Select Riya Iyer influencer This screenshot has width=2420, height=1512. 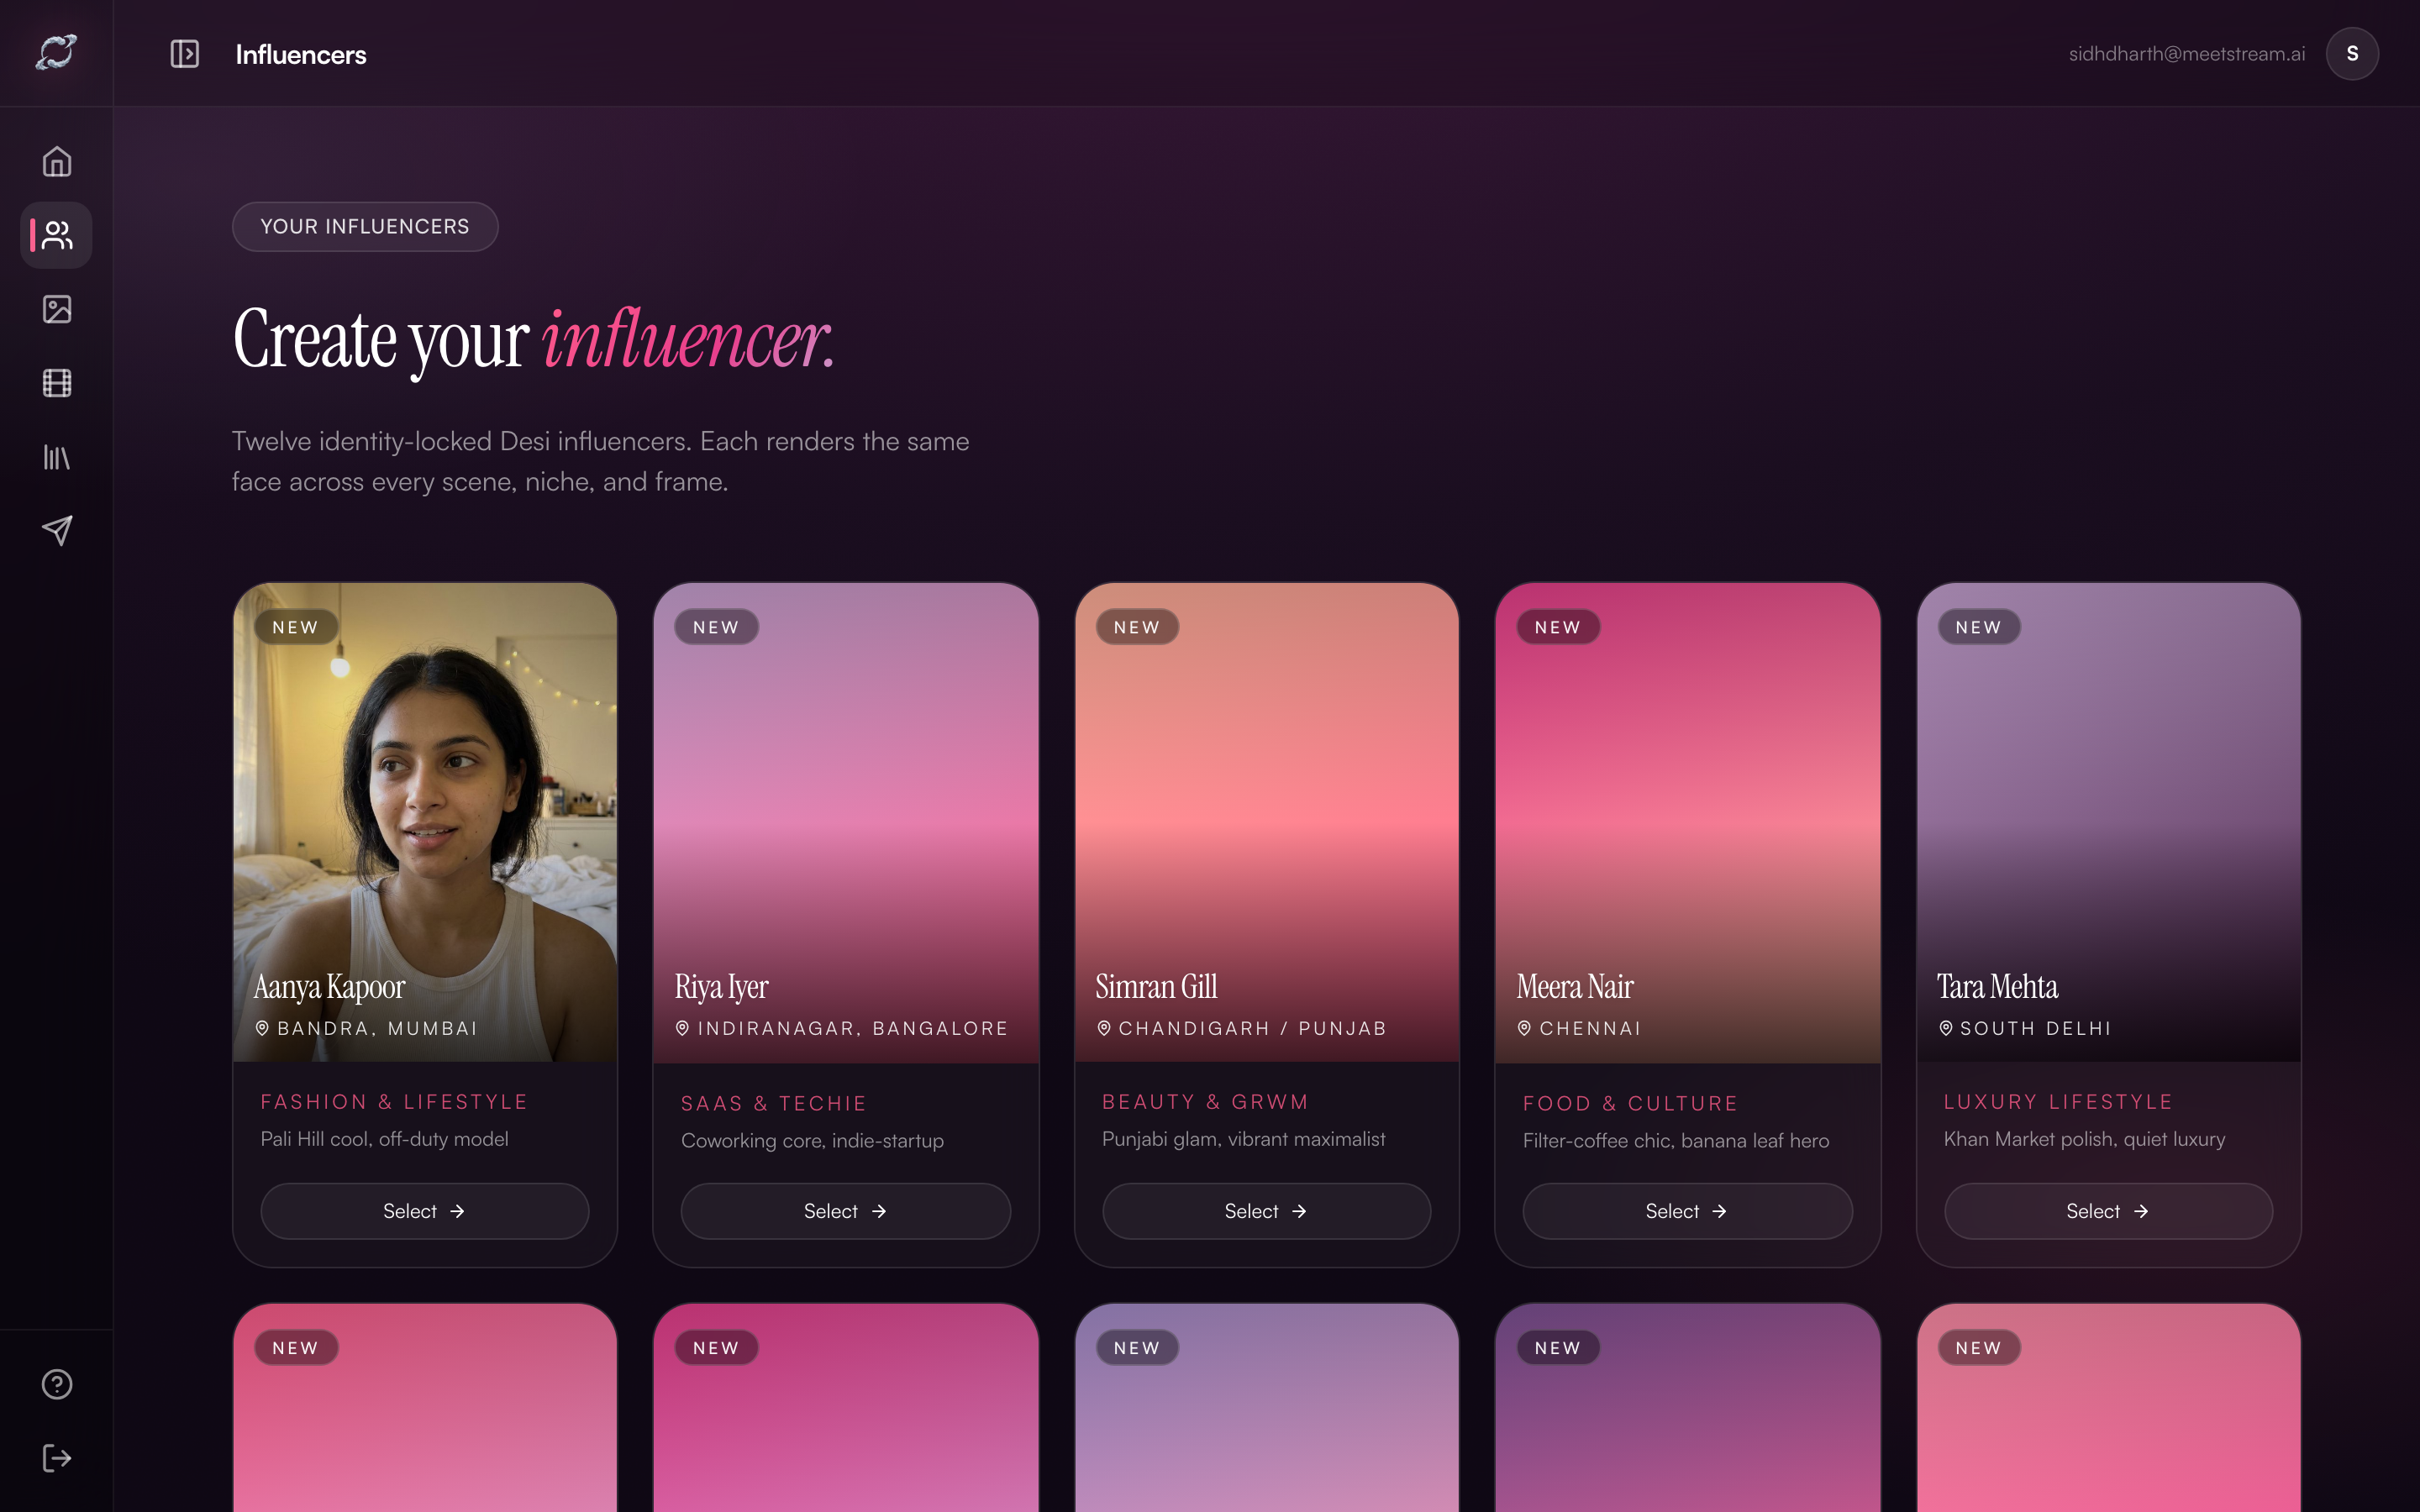coord(846,1211)
